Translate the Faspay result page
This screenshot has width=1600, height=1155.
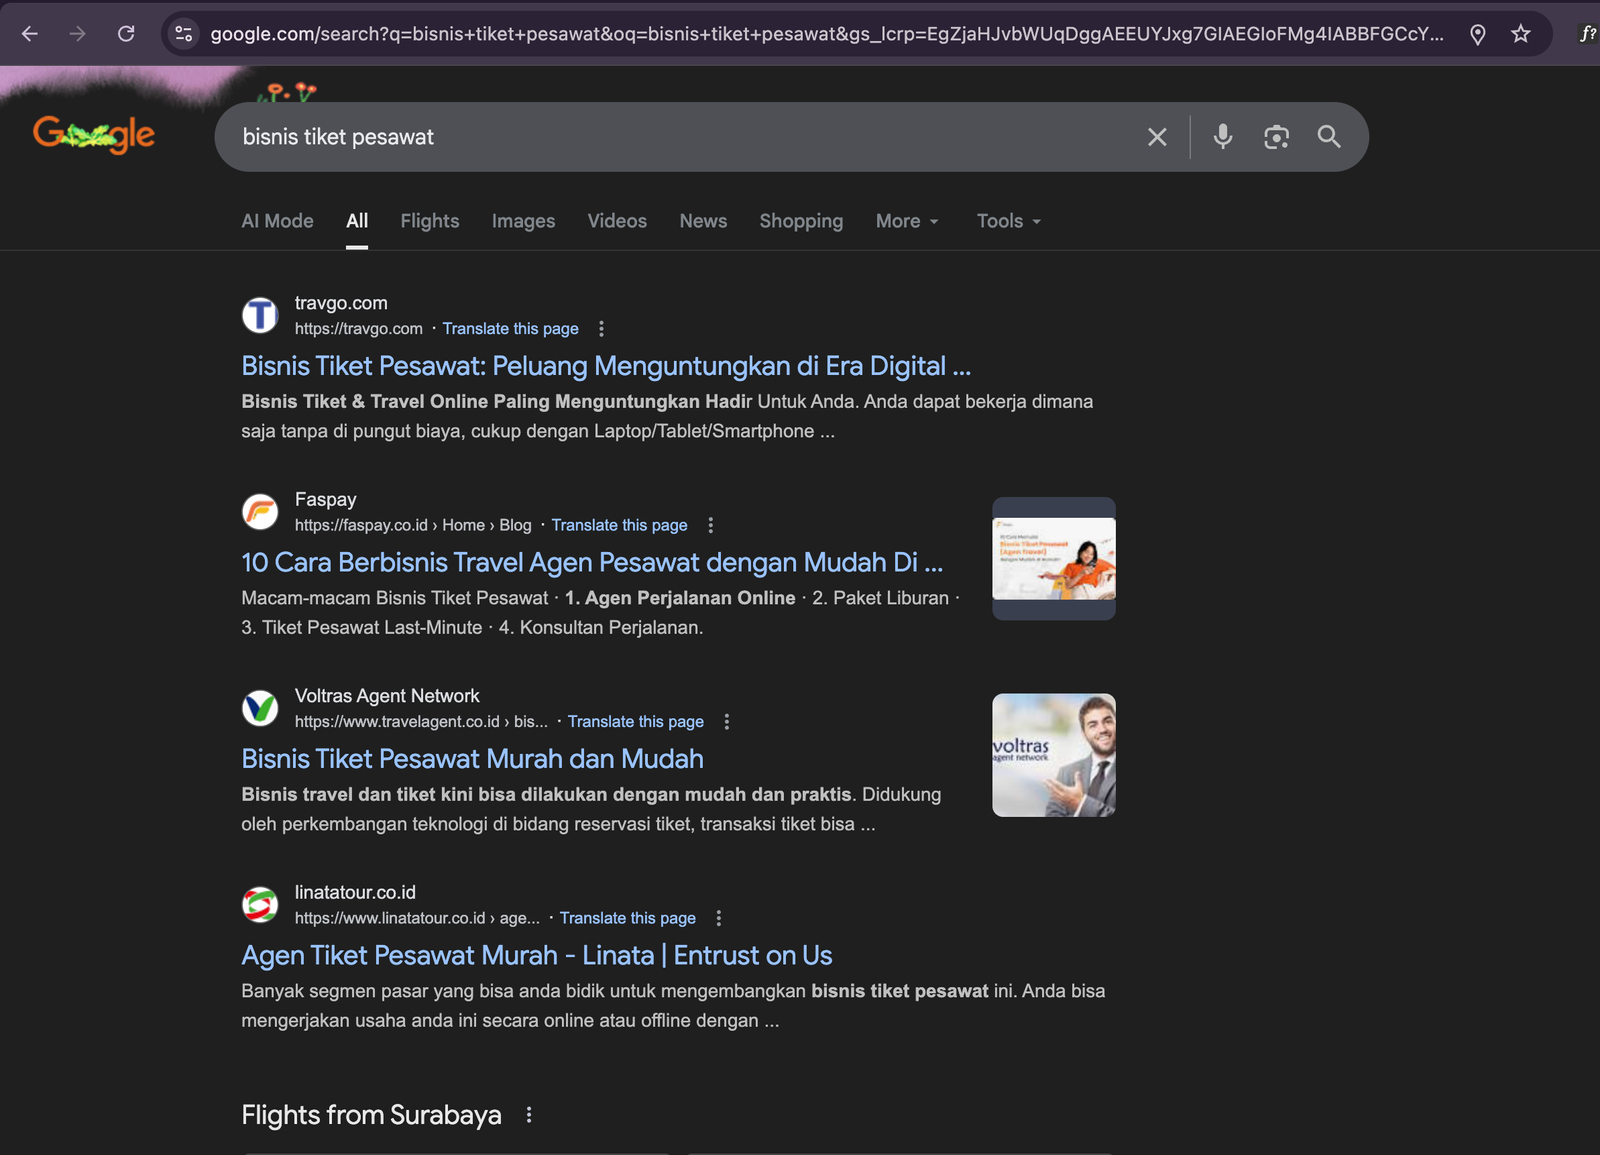pyautogui.click(x=619, y=525)
